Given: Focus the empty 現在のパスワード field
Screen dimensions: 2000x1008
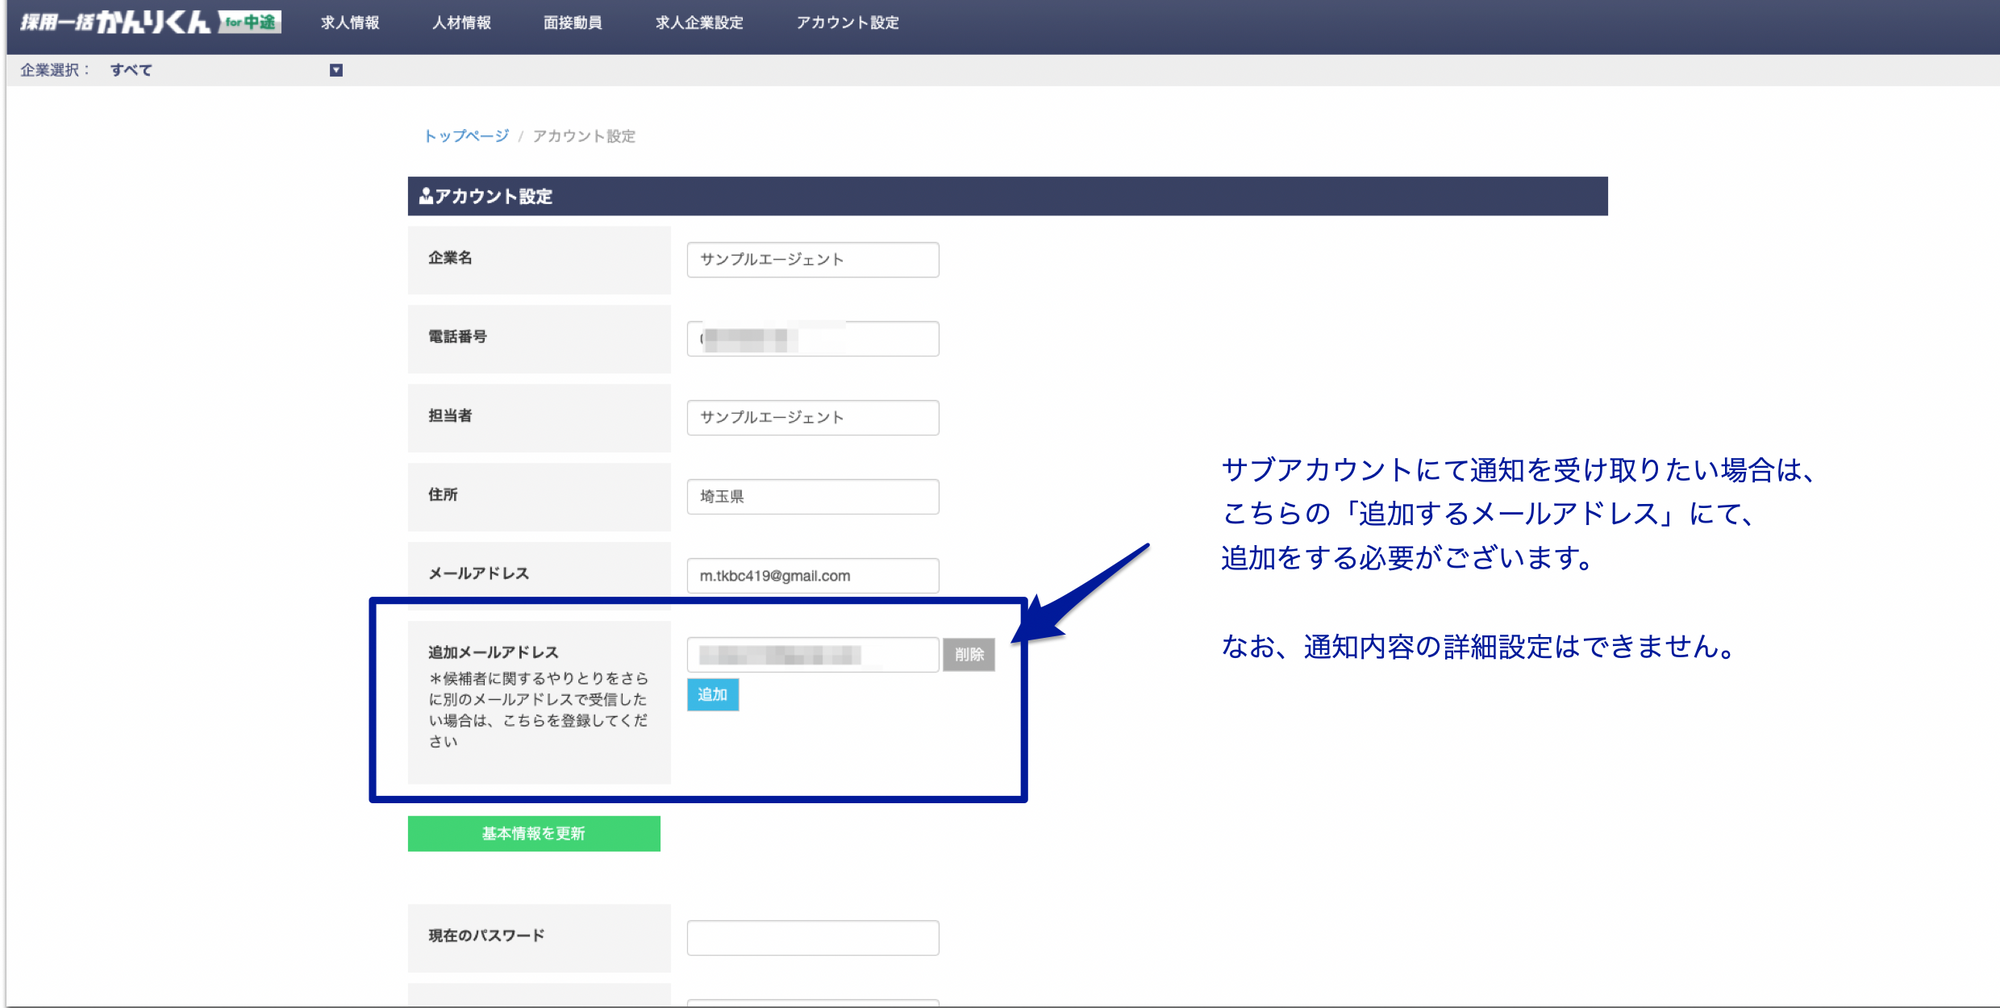Looking at the screenshot, I should click(812, 937).
